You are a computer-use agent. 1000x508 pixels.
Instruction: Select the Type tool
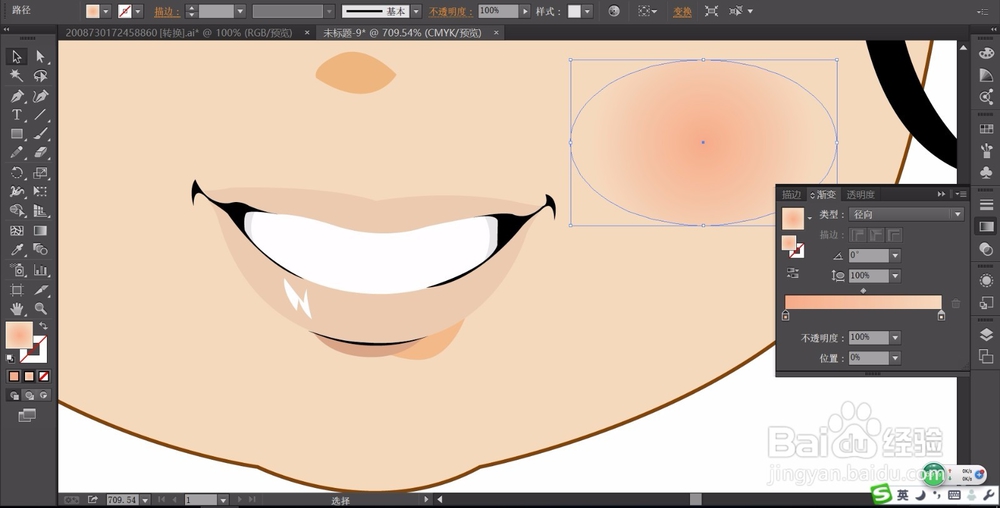tap(17, 115)
